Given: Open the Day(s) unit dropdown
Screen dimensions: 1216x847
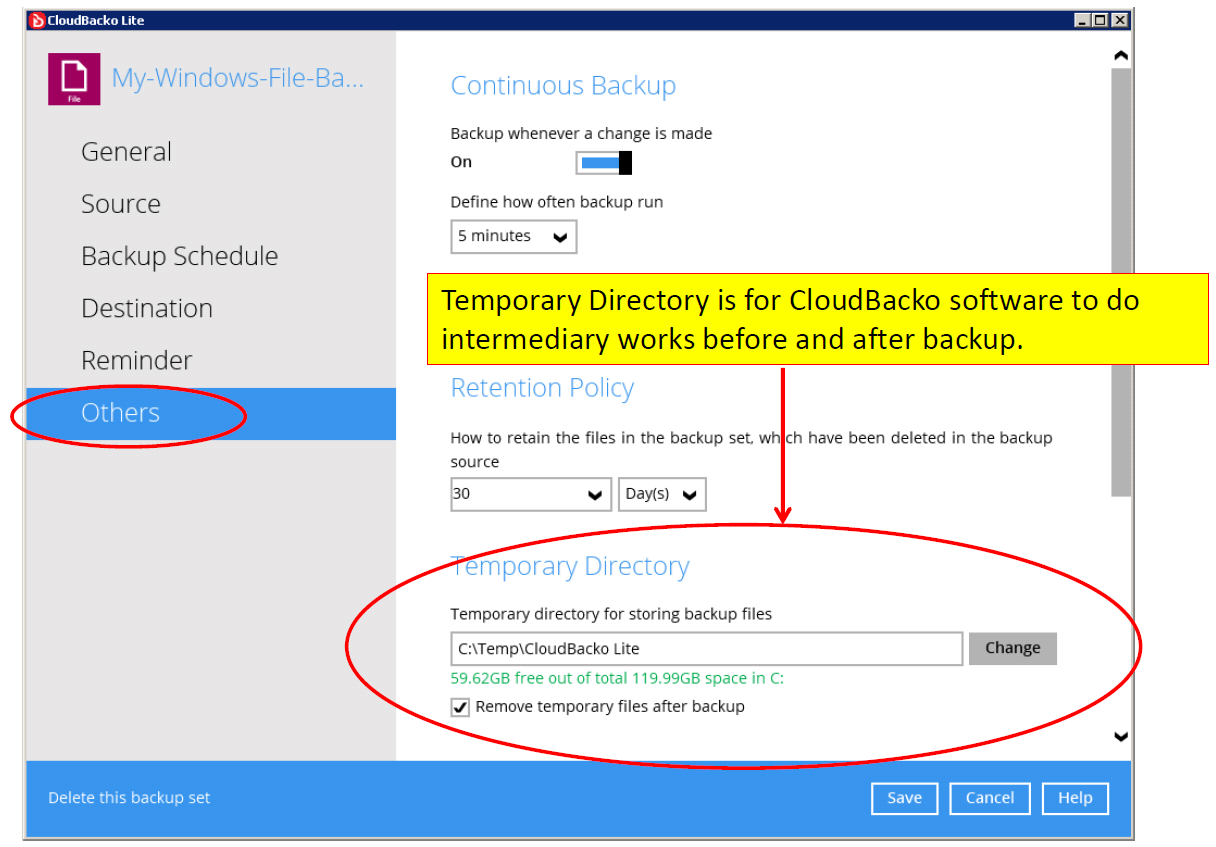Looking at the screenshot, I should [662, 494].
